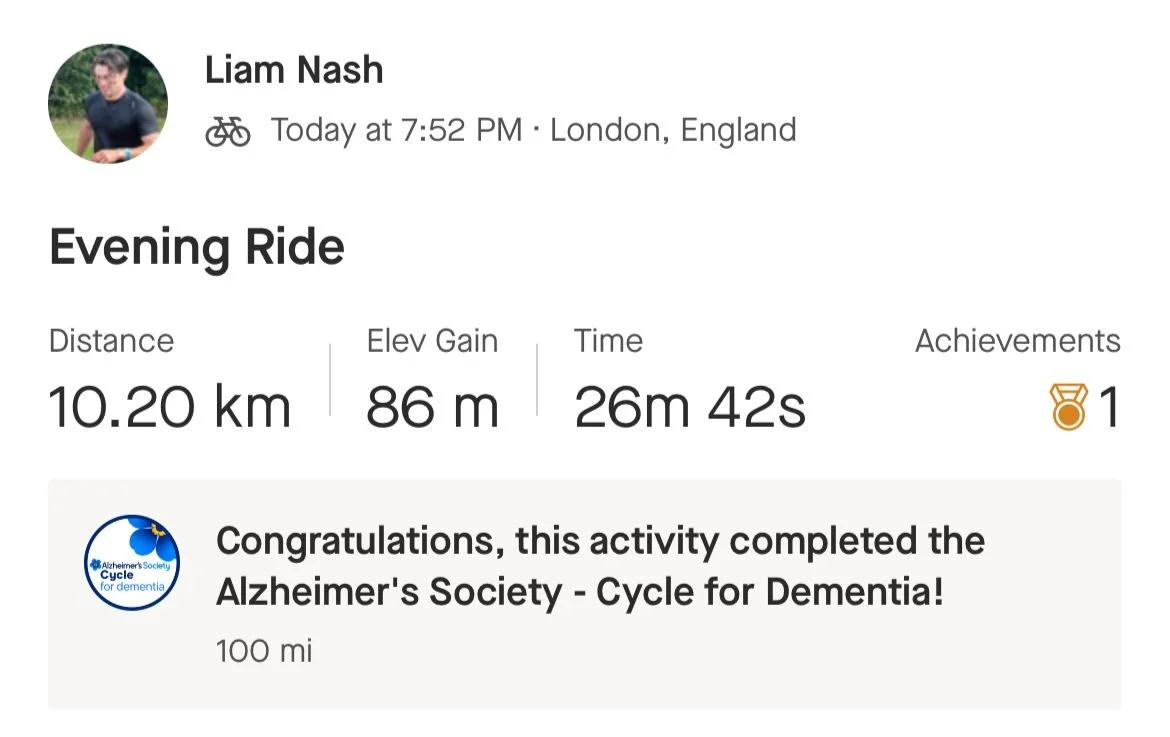Click the achievement count number 1
This screenshot has width=1170, height=737.
(x=1108, y=408)
